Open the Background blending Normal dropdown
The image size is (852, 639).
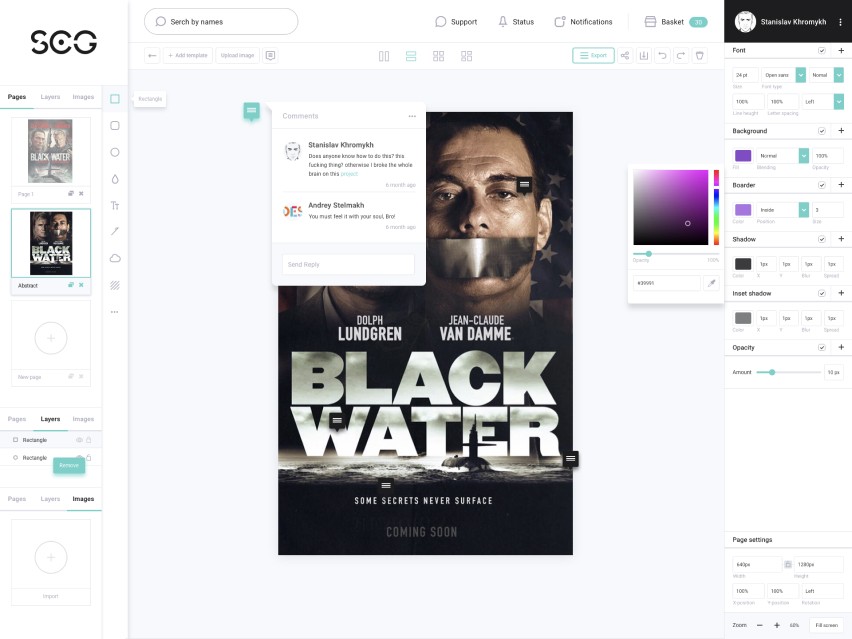tap(803, 156)
